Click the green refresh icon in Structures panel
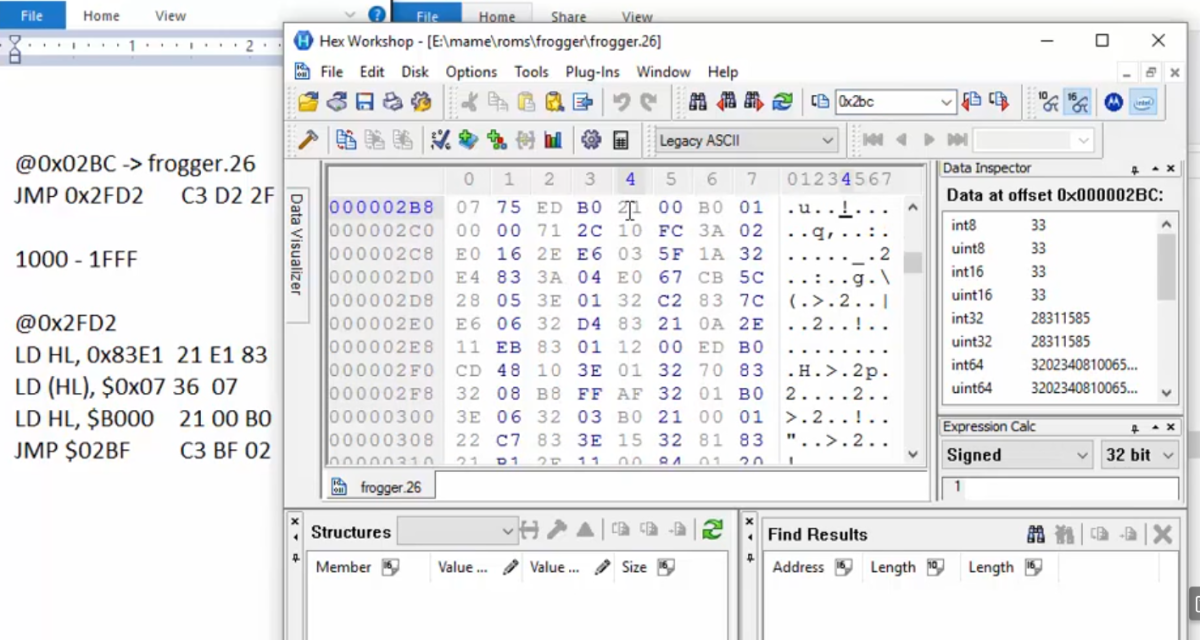Viewport: 1200px width, 640px height. (713, 530)
